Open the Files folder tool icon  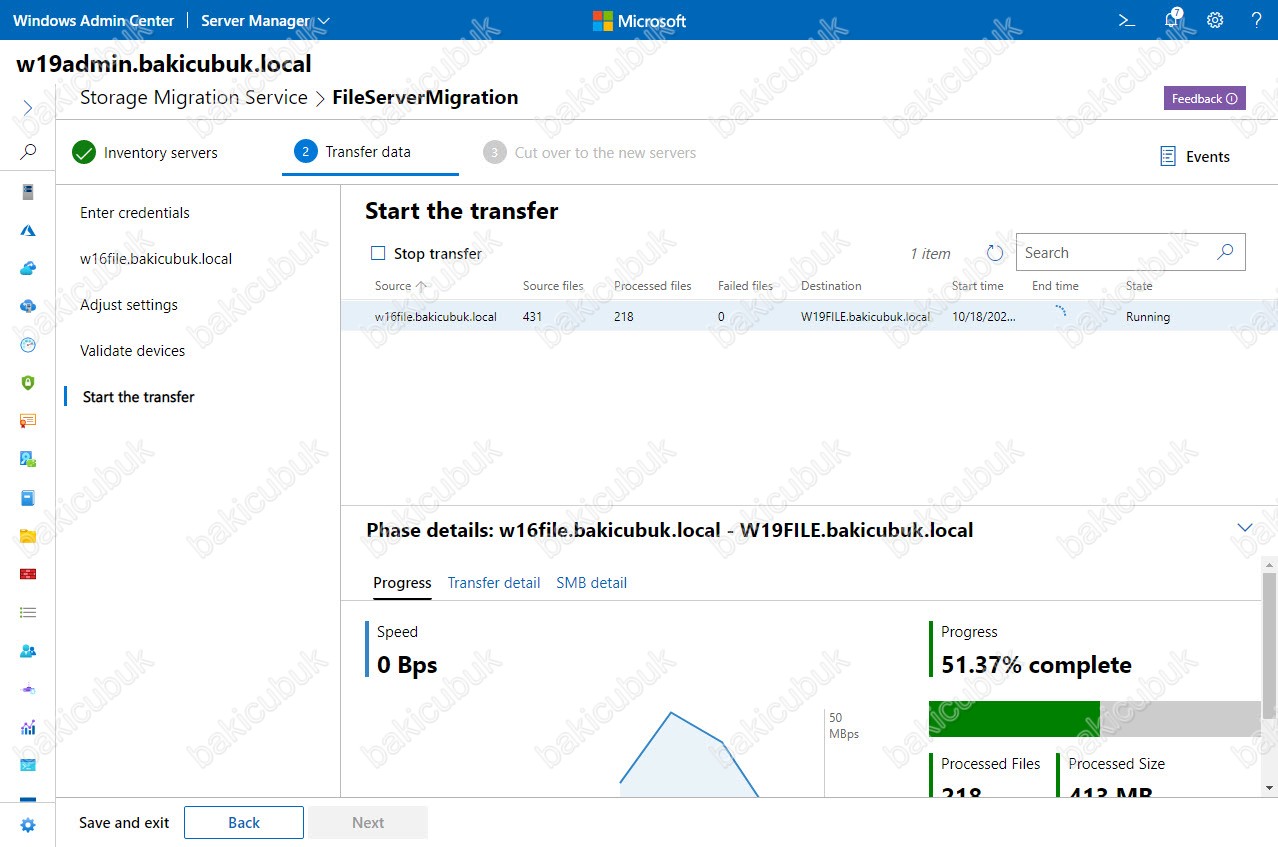point(28,536)
